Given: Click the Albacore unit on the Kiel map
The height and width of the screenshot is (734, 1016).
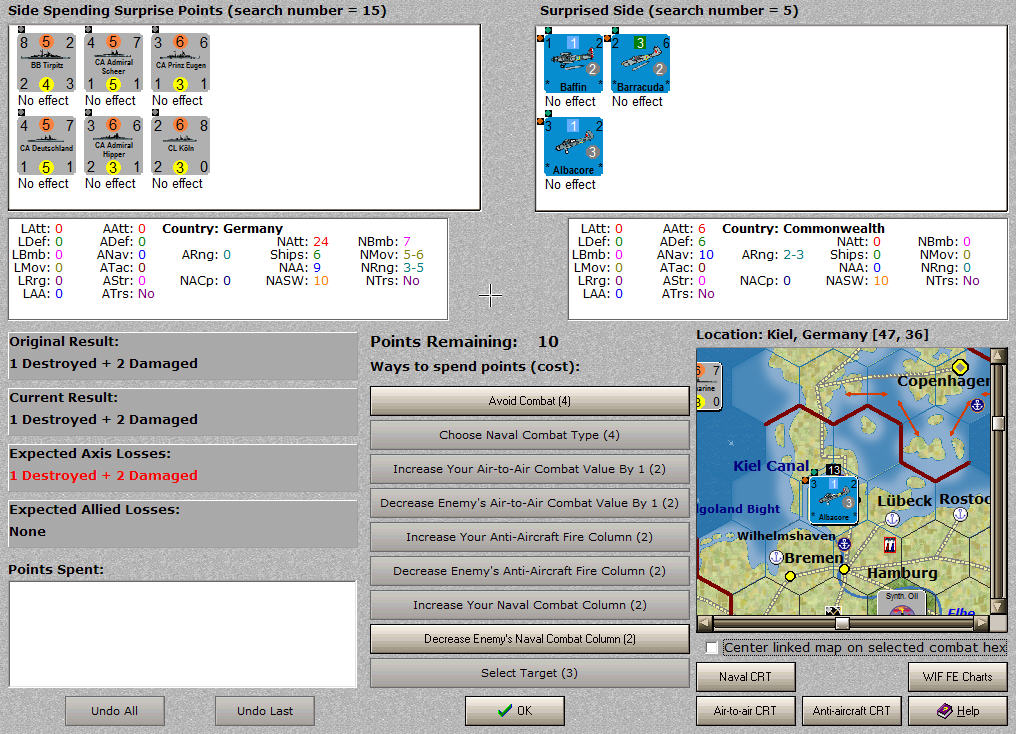Looking at the screenshot, I should click(833, 499).
